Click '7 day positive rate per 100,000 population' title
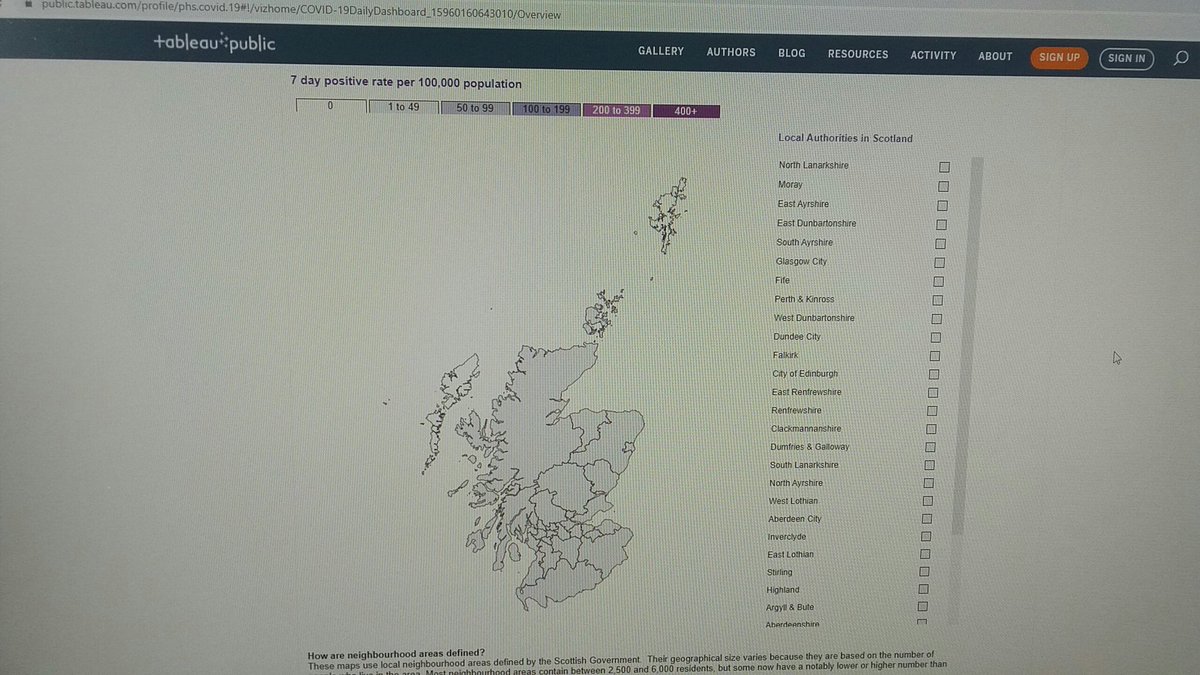Viewport: 1200px width, 675px height. point(405,84)
